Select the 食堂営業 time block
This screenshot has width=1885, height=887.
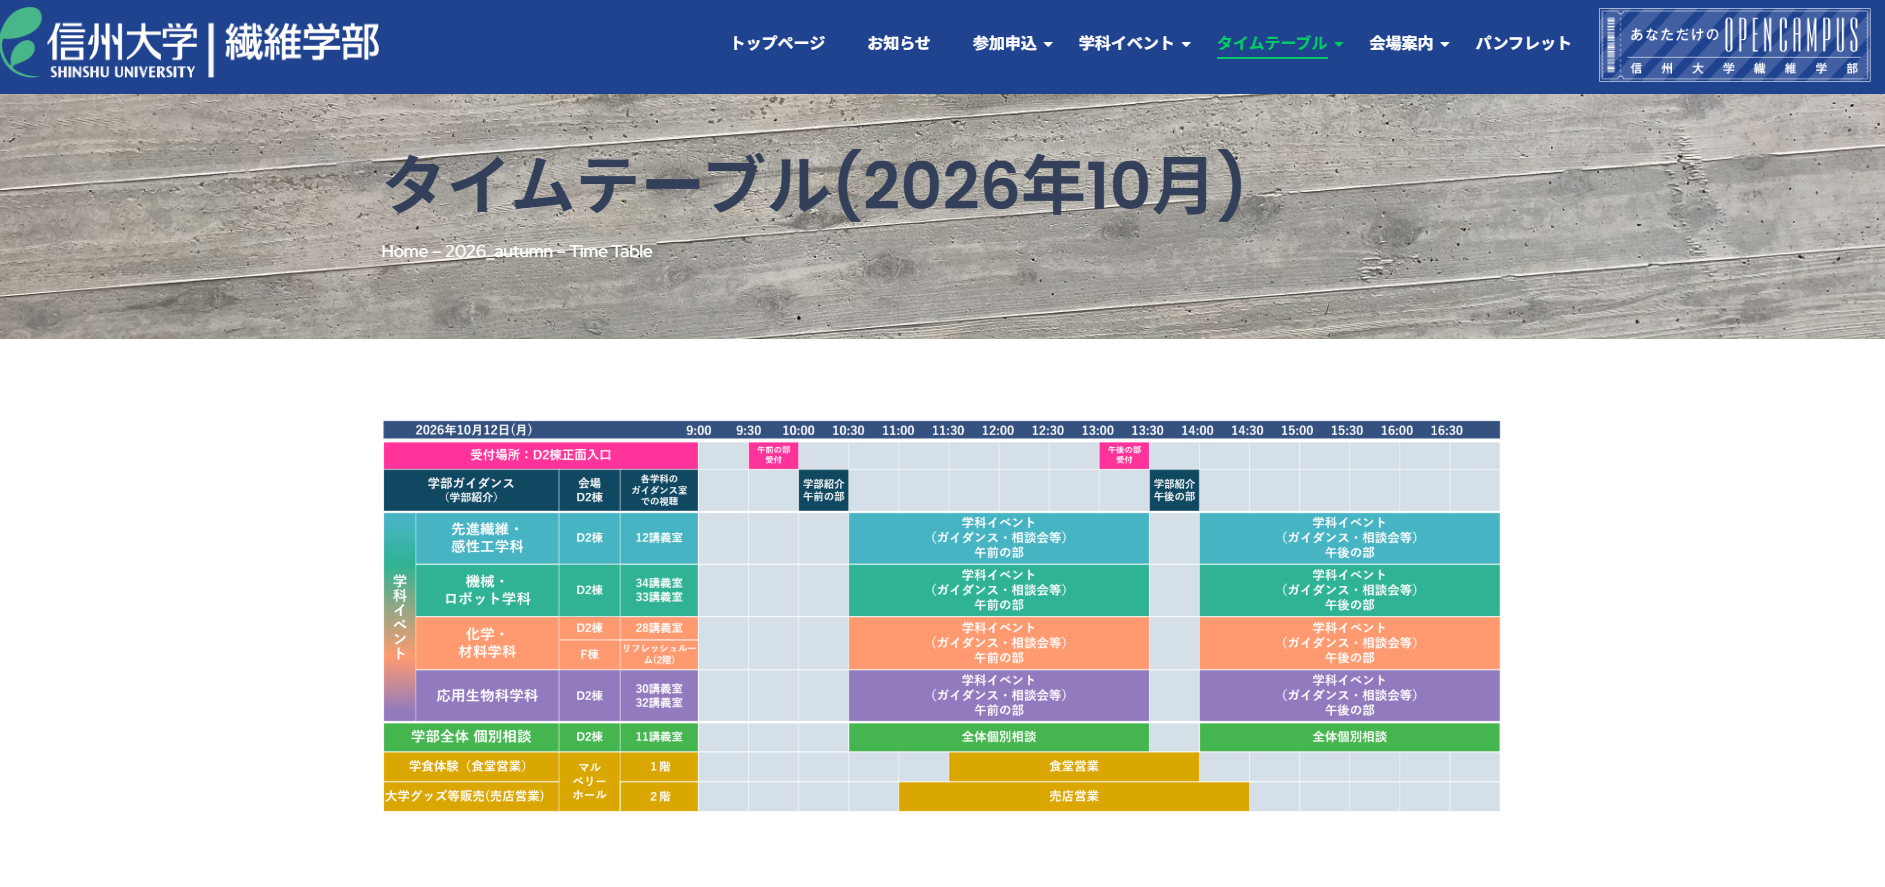(1074, 767)
